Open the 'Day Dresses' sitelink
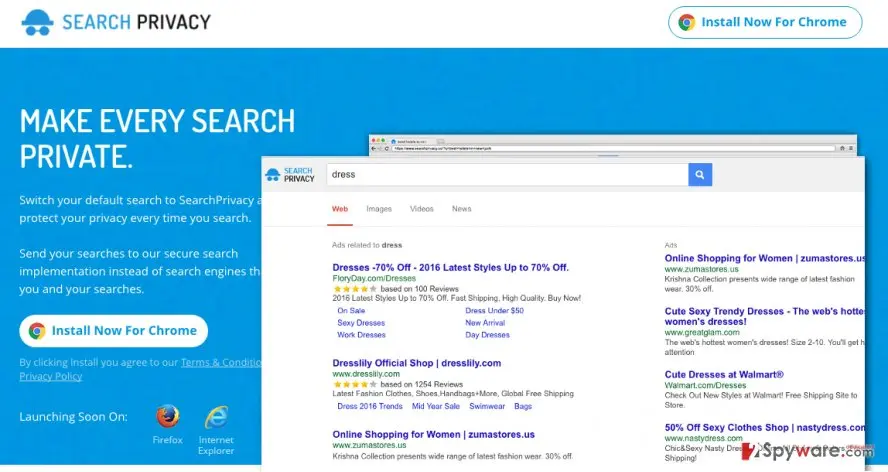888x472 pixels. 487,335
